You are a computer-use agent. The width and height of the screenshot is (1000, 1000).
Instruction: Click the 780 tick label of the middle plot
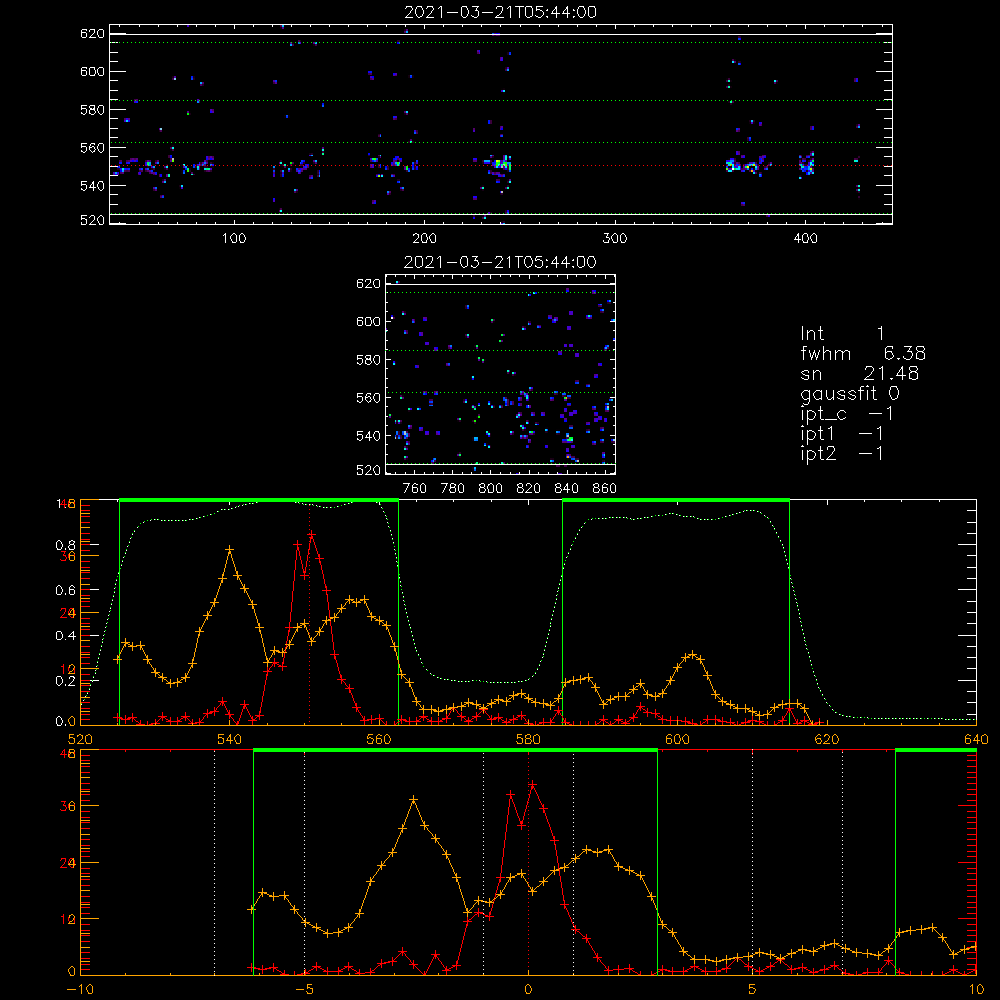tap(453, 488)
